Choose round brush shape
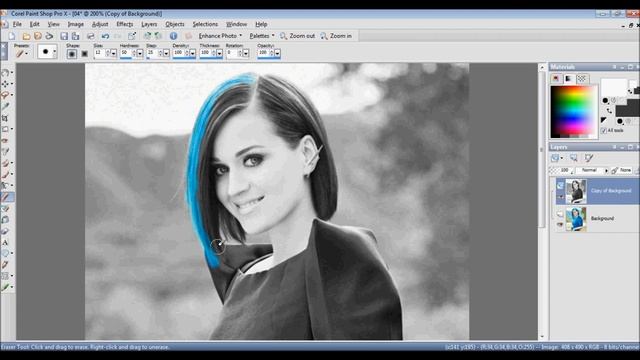The height and width of the screenshot is (360, 640). point(72,53)
